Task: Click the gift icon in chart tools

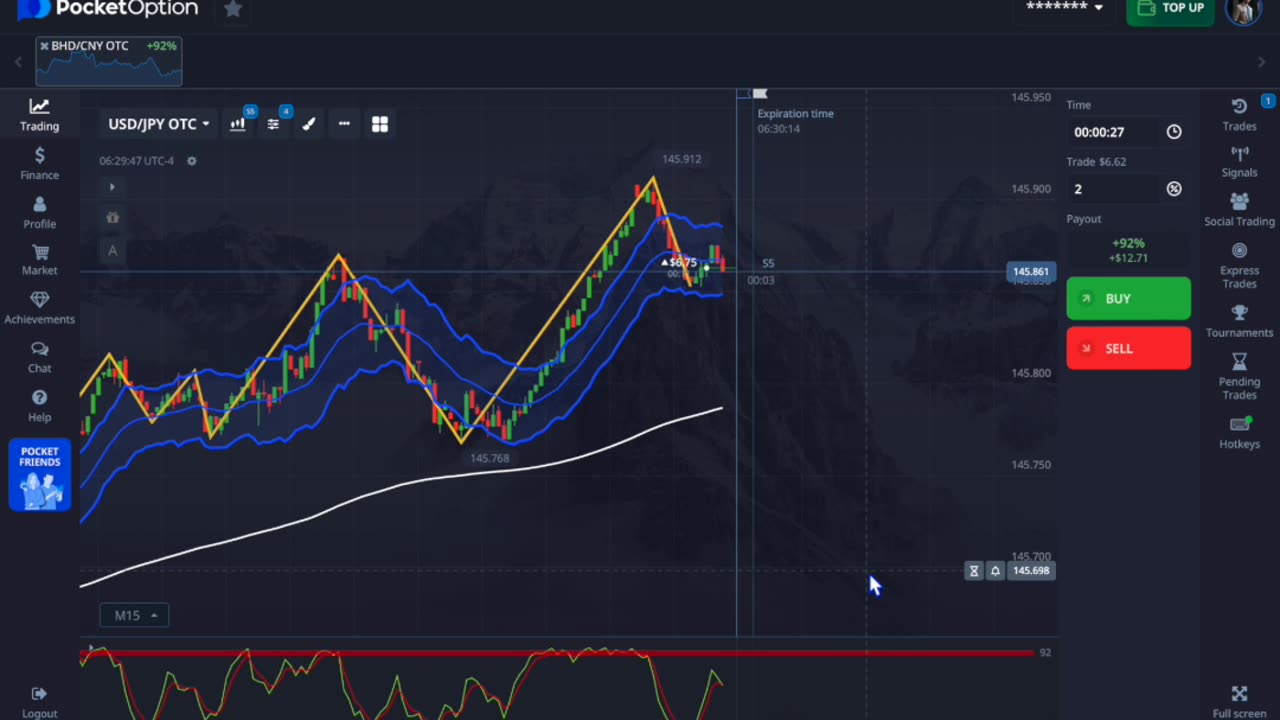Action: pyautogui.click(x=112, y=218)
